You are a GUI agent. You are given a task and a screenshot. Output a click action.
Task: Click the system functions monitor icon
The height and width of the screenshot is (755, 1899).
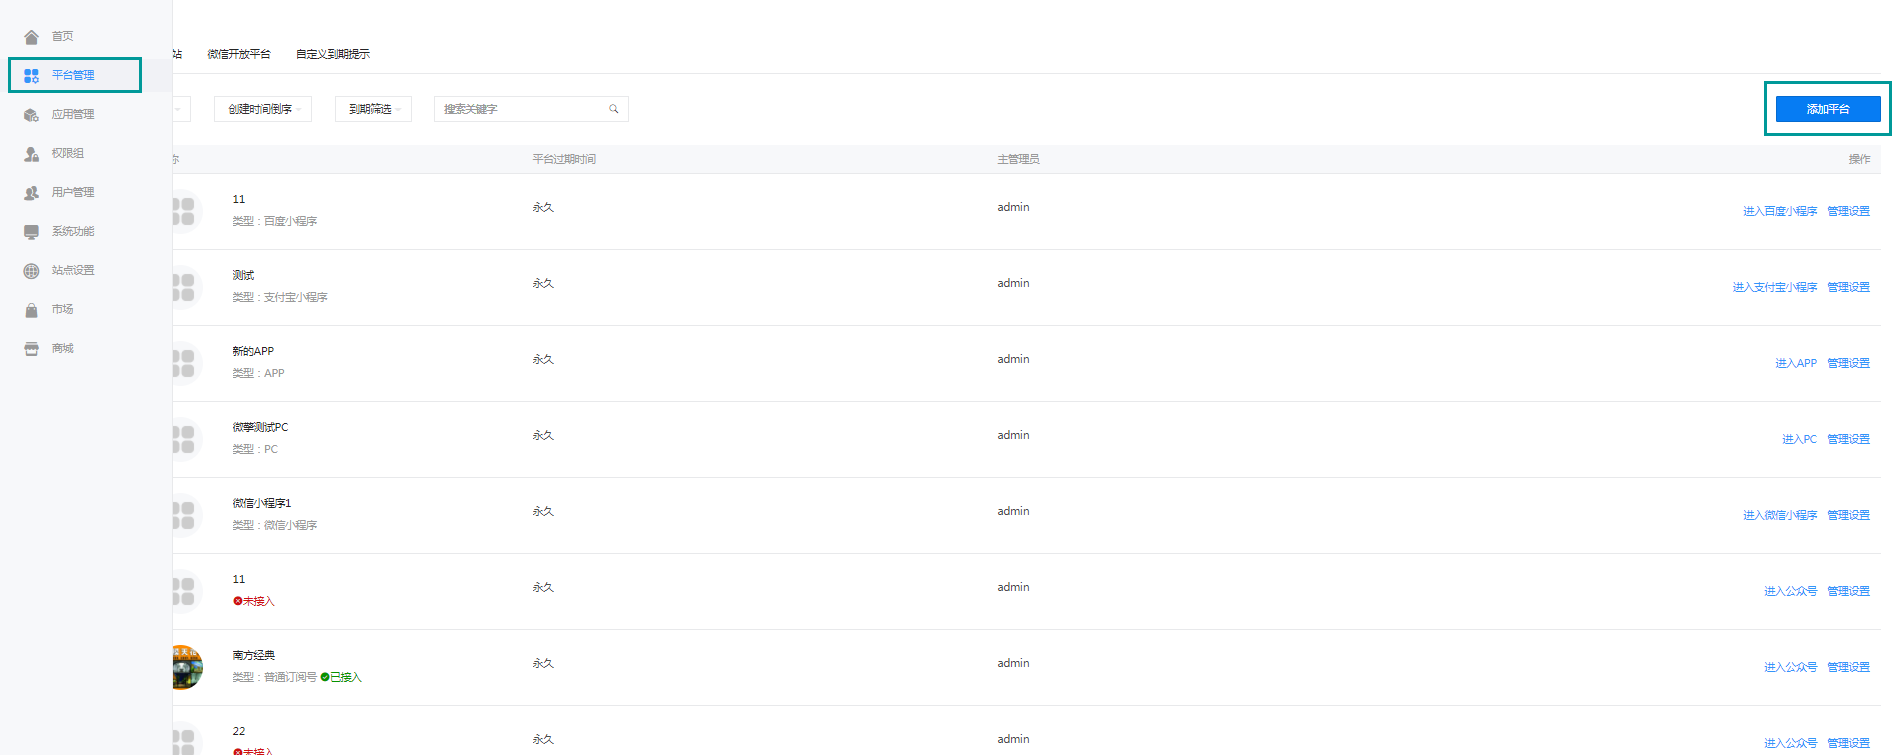tap(31, 232)
